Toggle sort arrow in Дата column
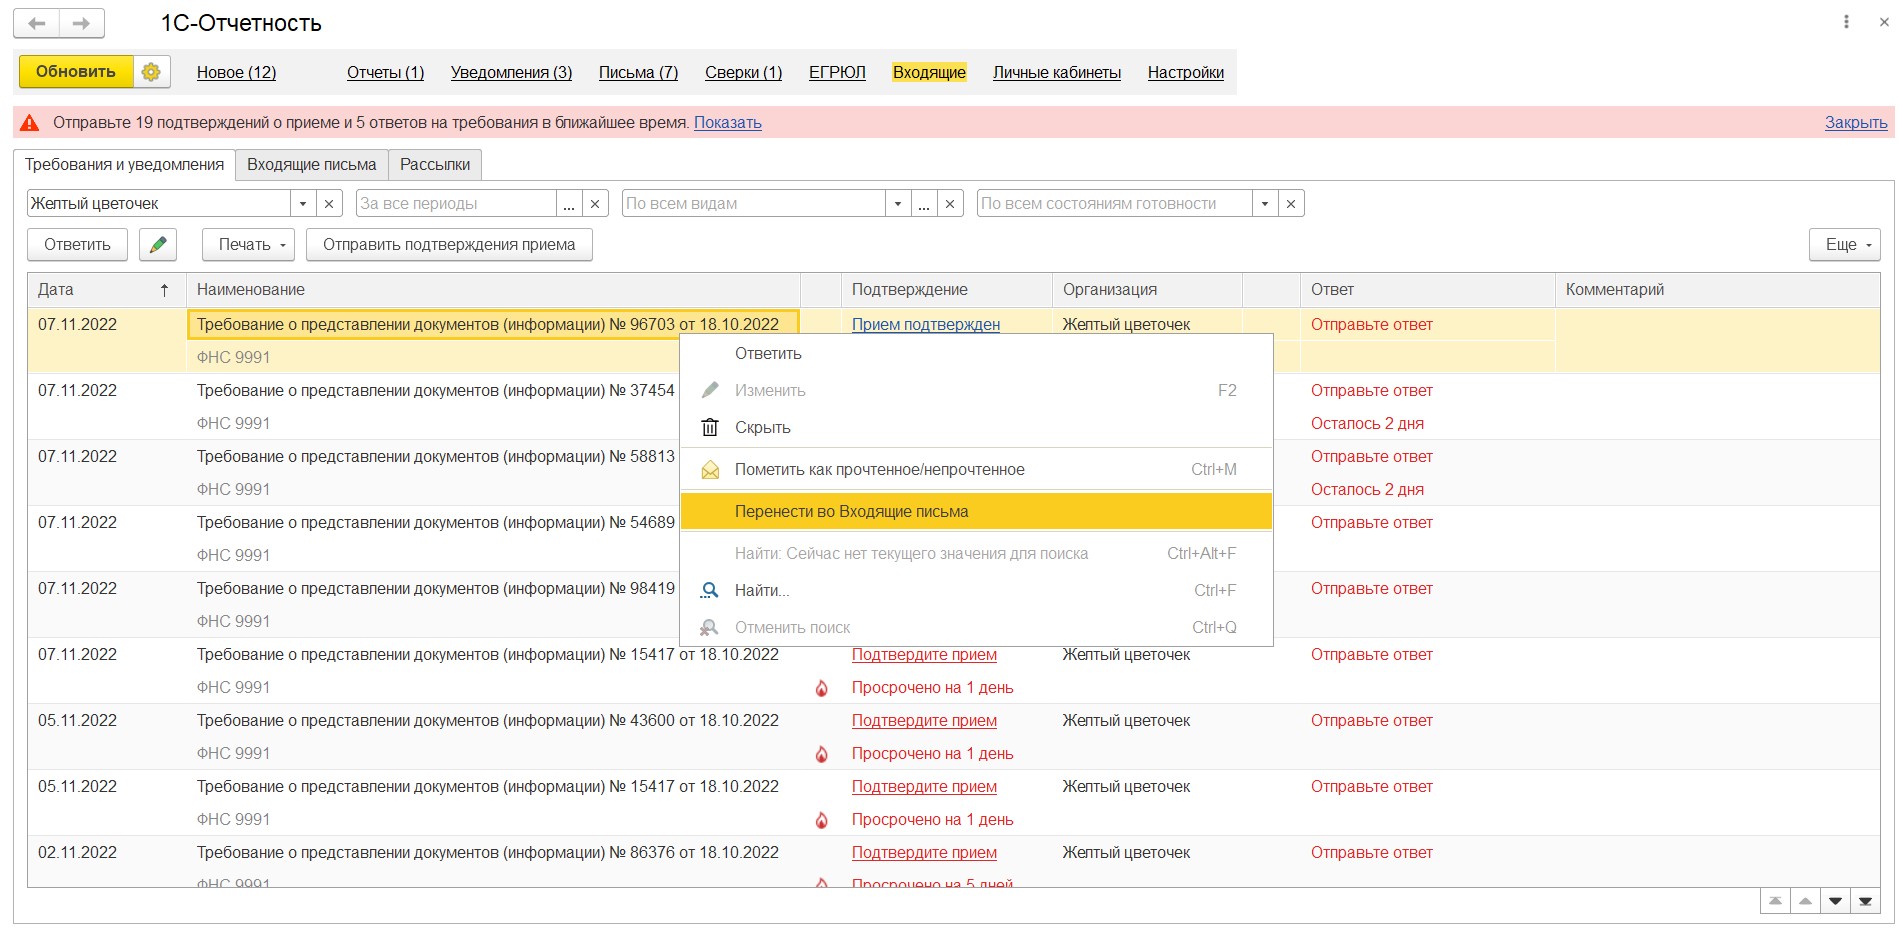1899x928 pixels. pos(165,290)
